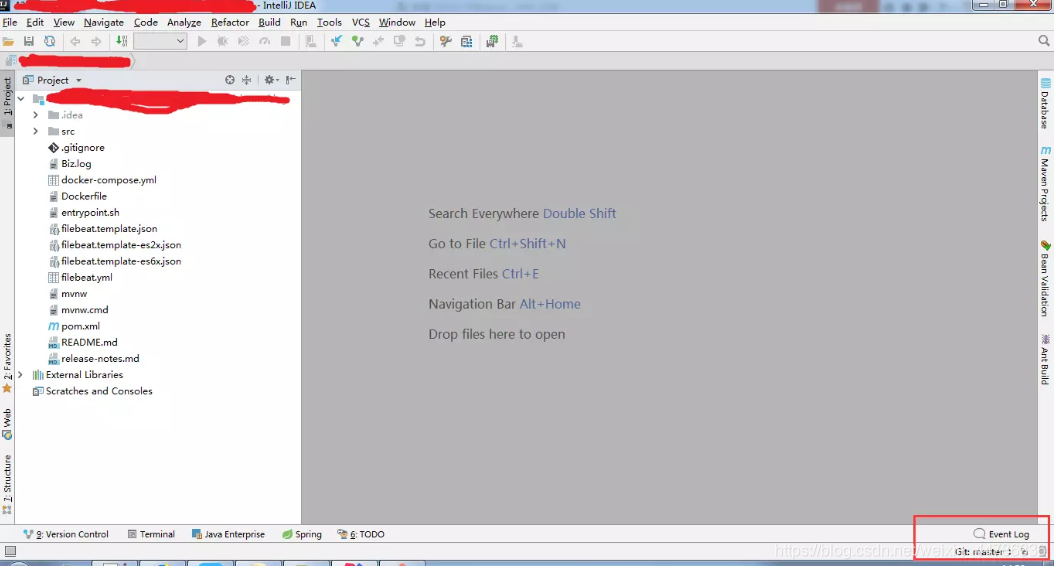The image size is (1056, 569).
Task: Open the File menu
Action: pyautogui.click(x=10, y=22)
